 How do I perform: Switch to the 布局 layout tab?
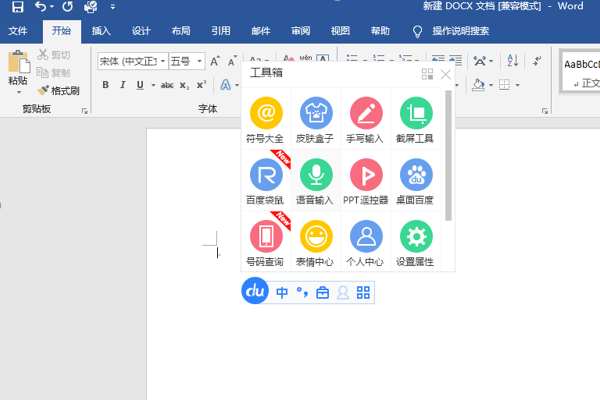click(x=181, y=31)
